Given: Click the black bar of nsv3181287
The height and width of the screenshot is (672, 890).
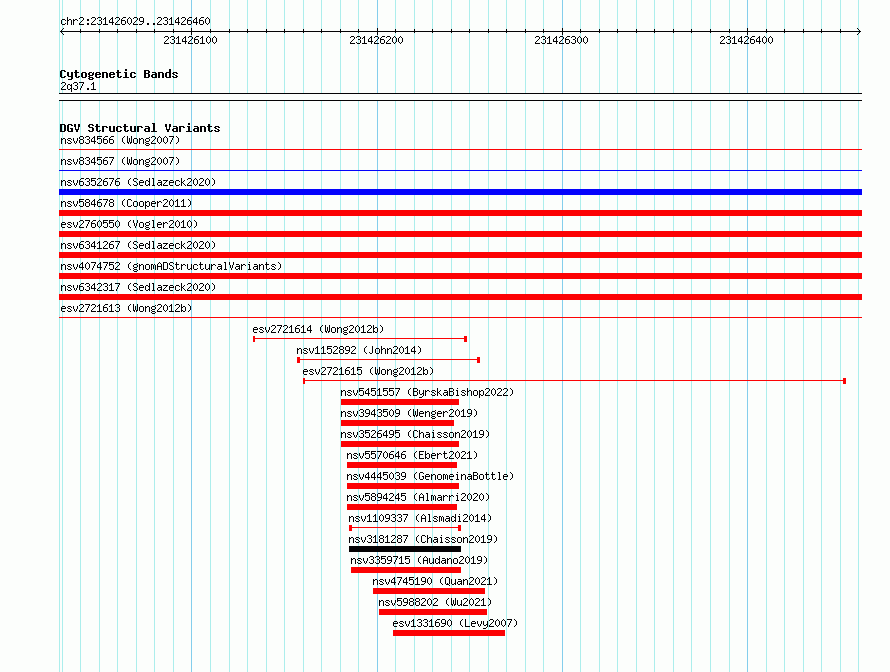Looking at the screenshot, I should [x=405, y=549].
